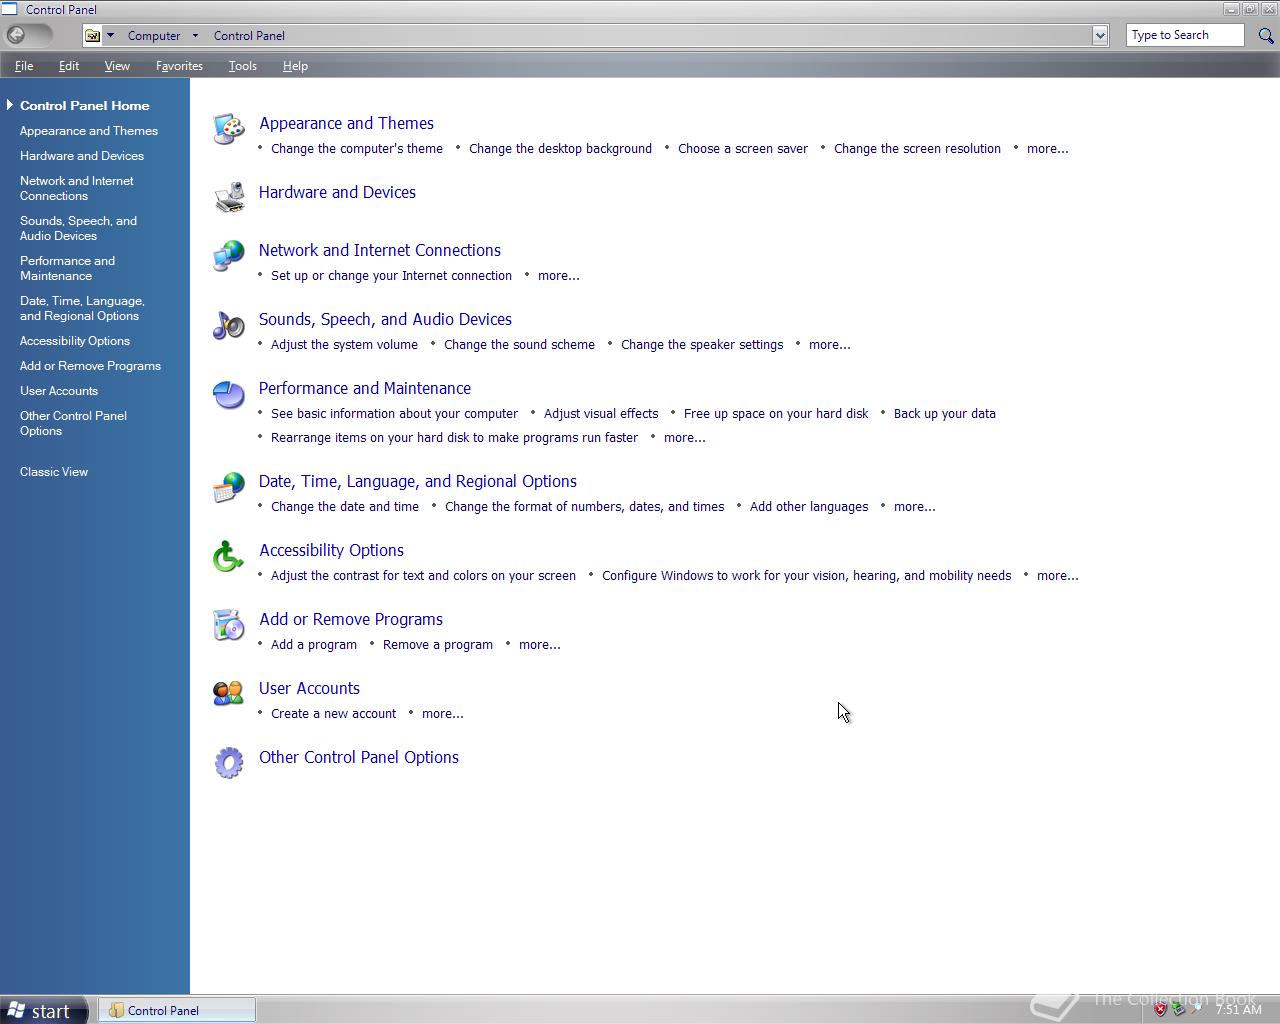
Task: Click Change the sound scheme
Action: click(519, 344)
